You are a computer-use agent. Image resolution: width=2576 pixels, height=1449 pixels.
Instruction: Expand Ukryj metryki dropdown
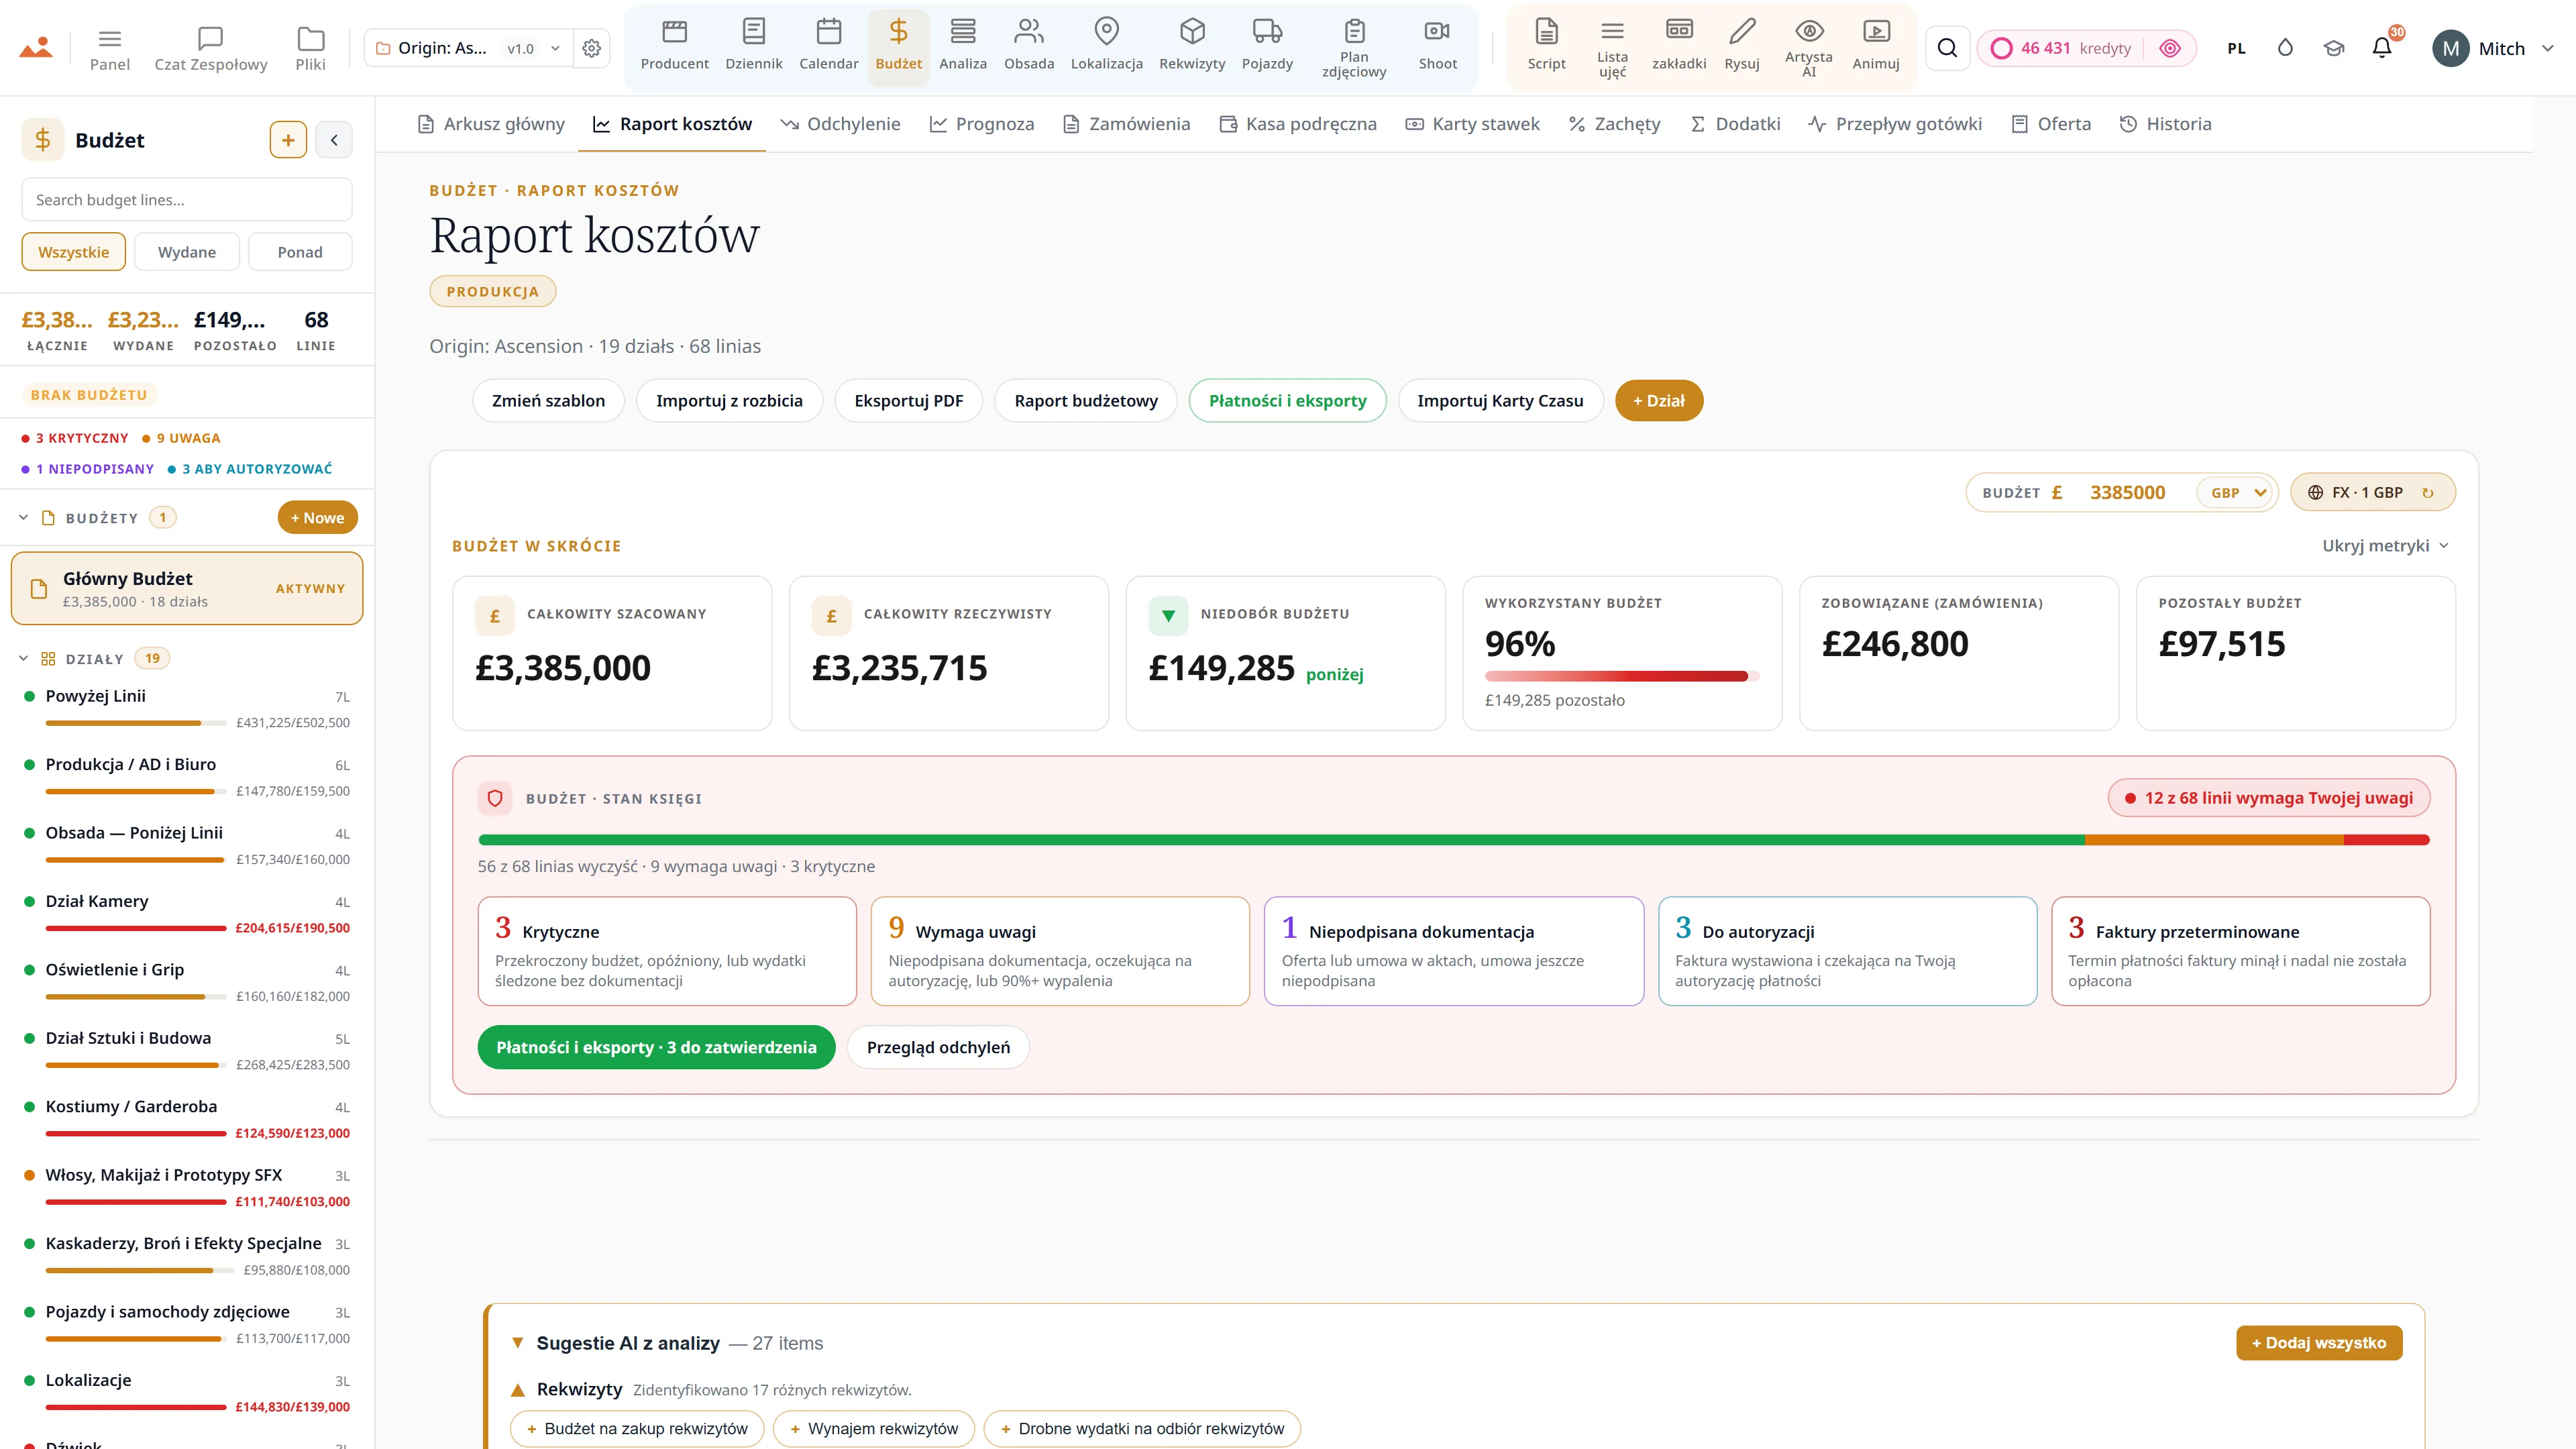tap(2385, 545)
